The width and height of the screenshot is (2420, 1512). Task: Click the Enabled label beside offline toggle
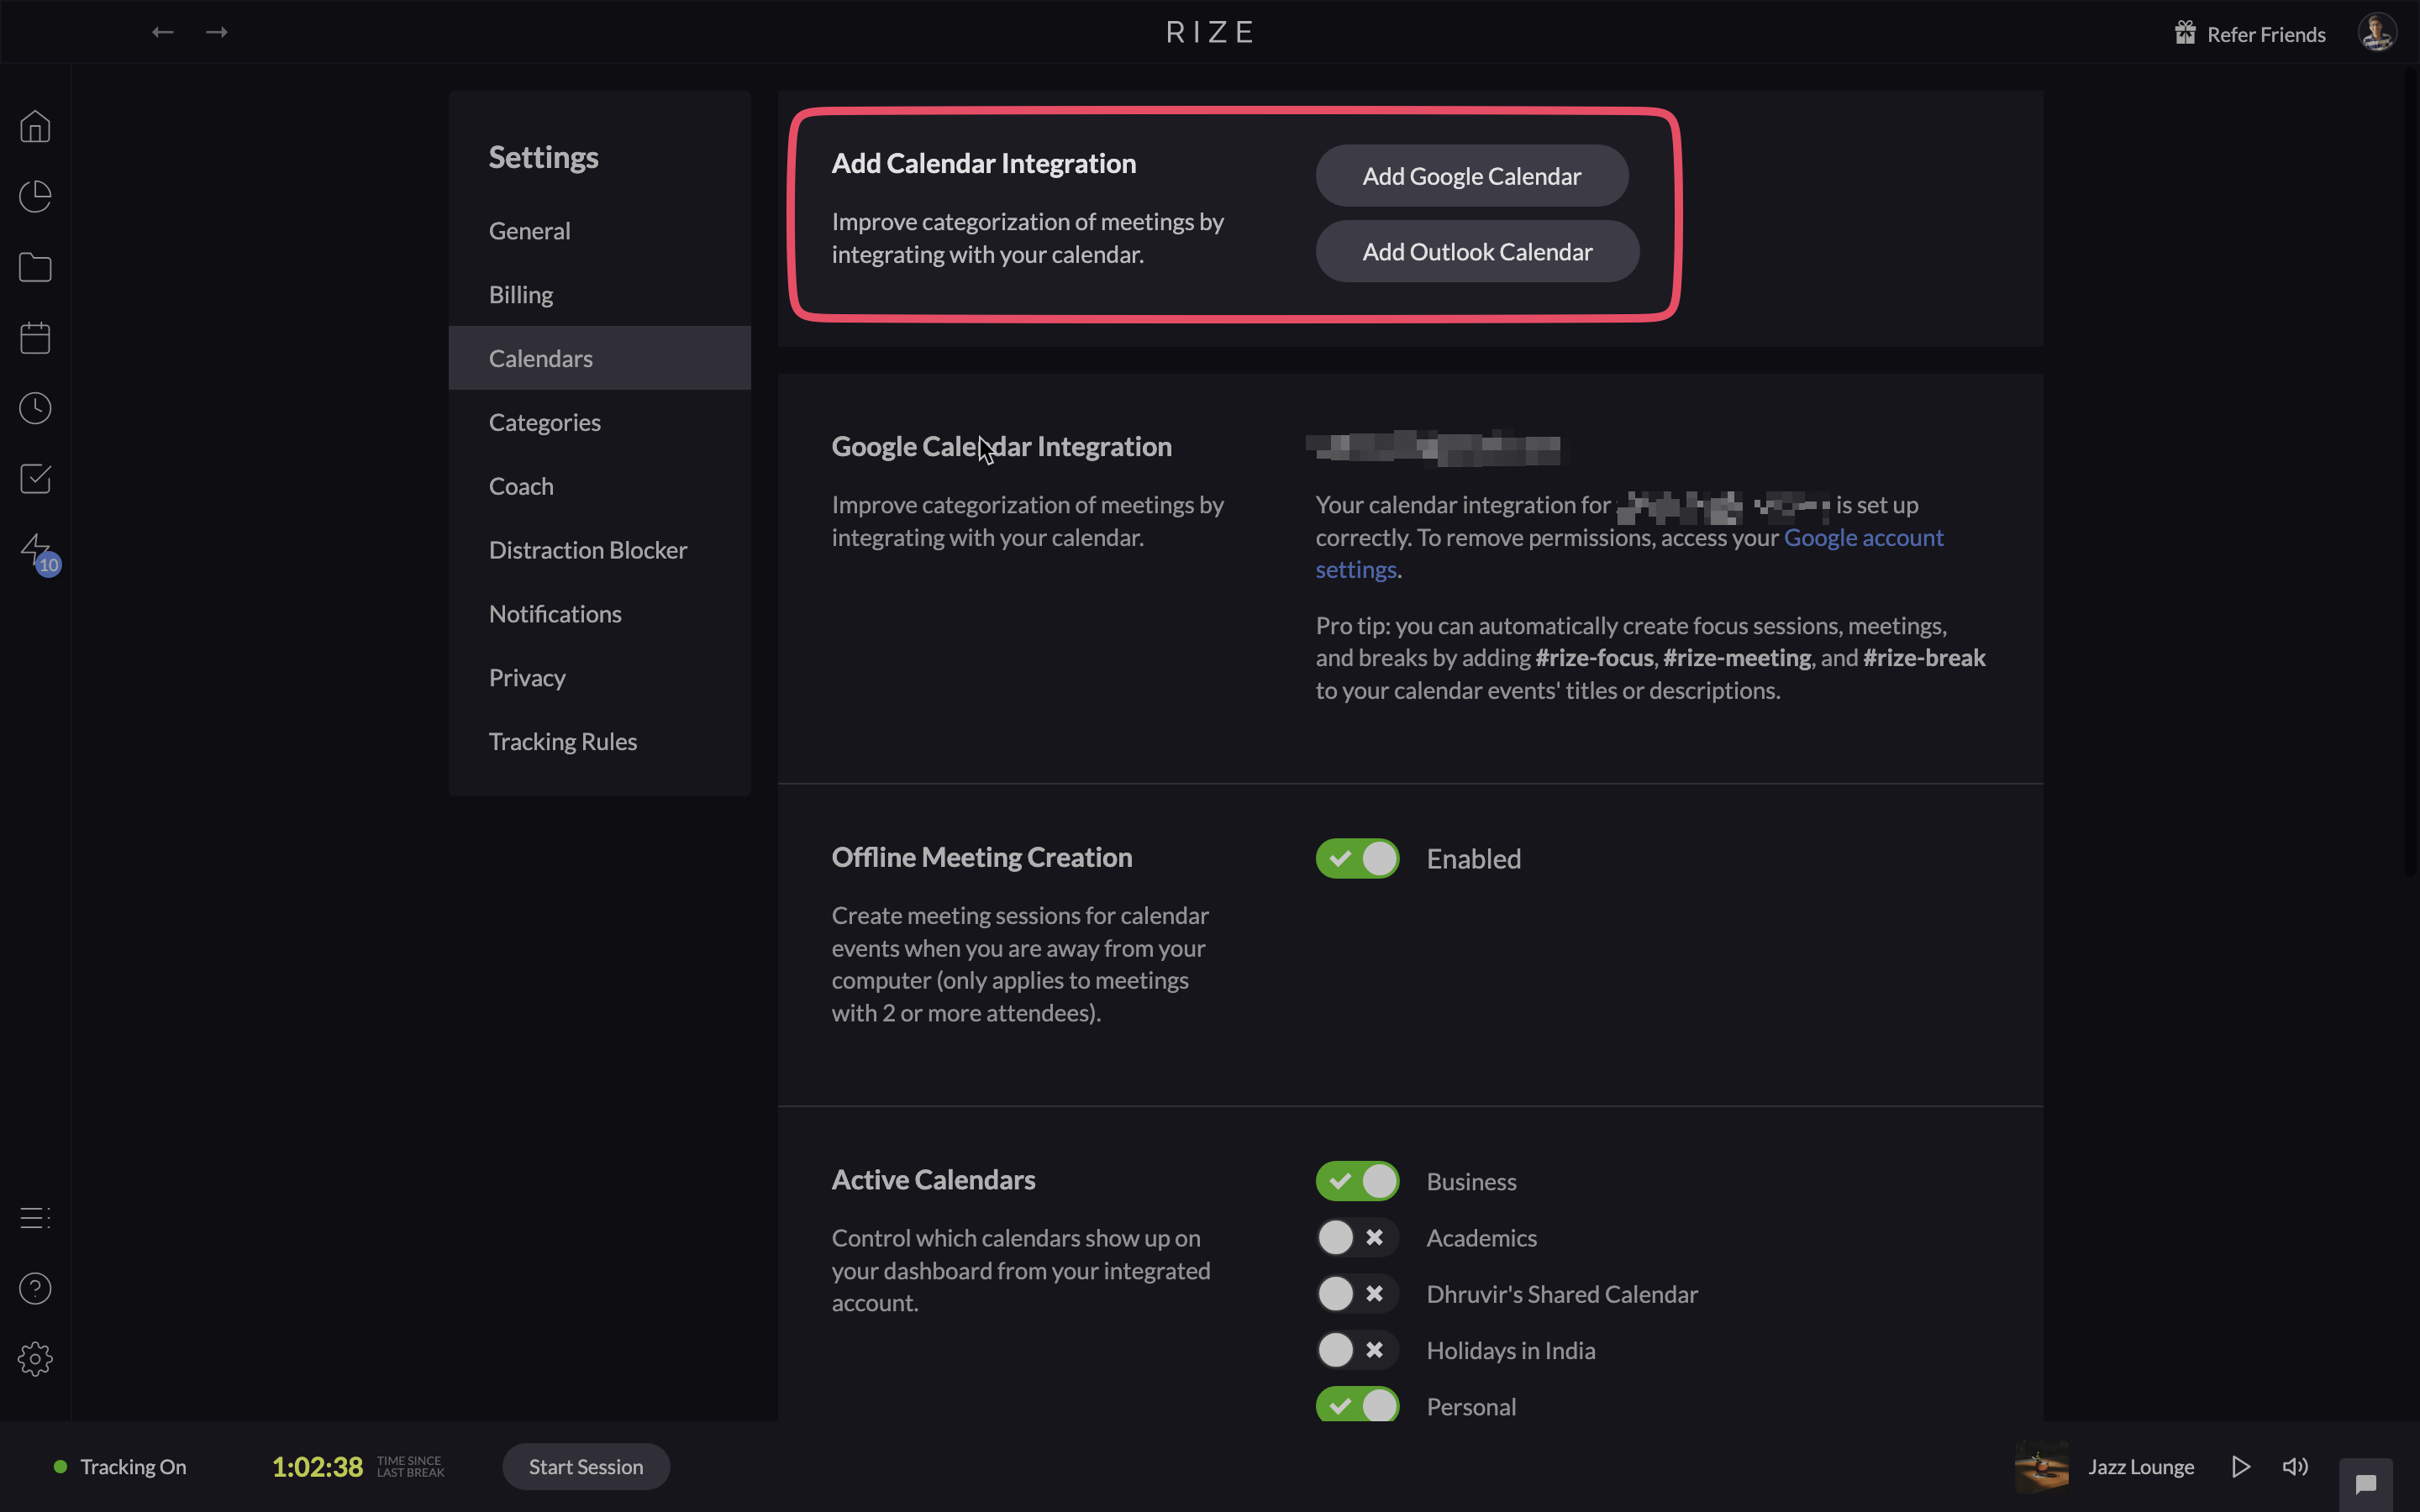click(x=1473, y=858)
